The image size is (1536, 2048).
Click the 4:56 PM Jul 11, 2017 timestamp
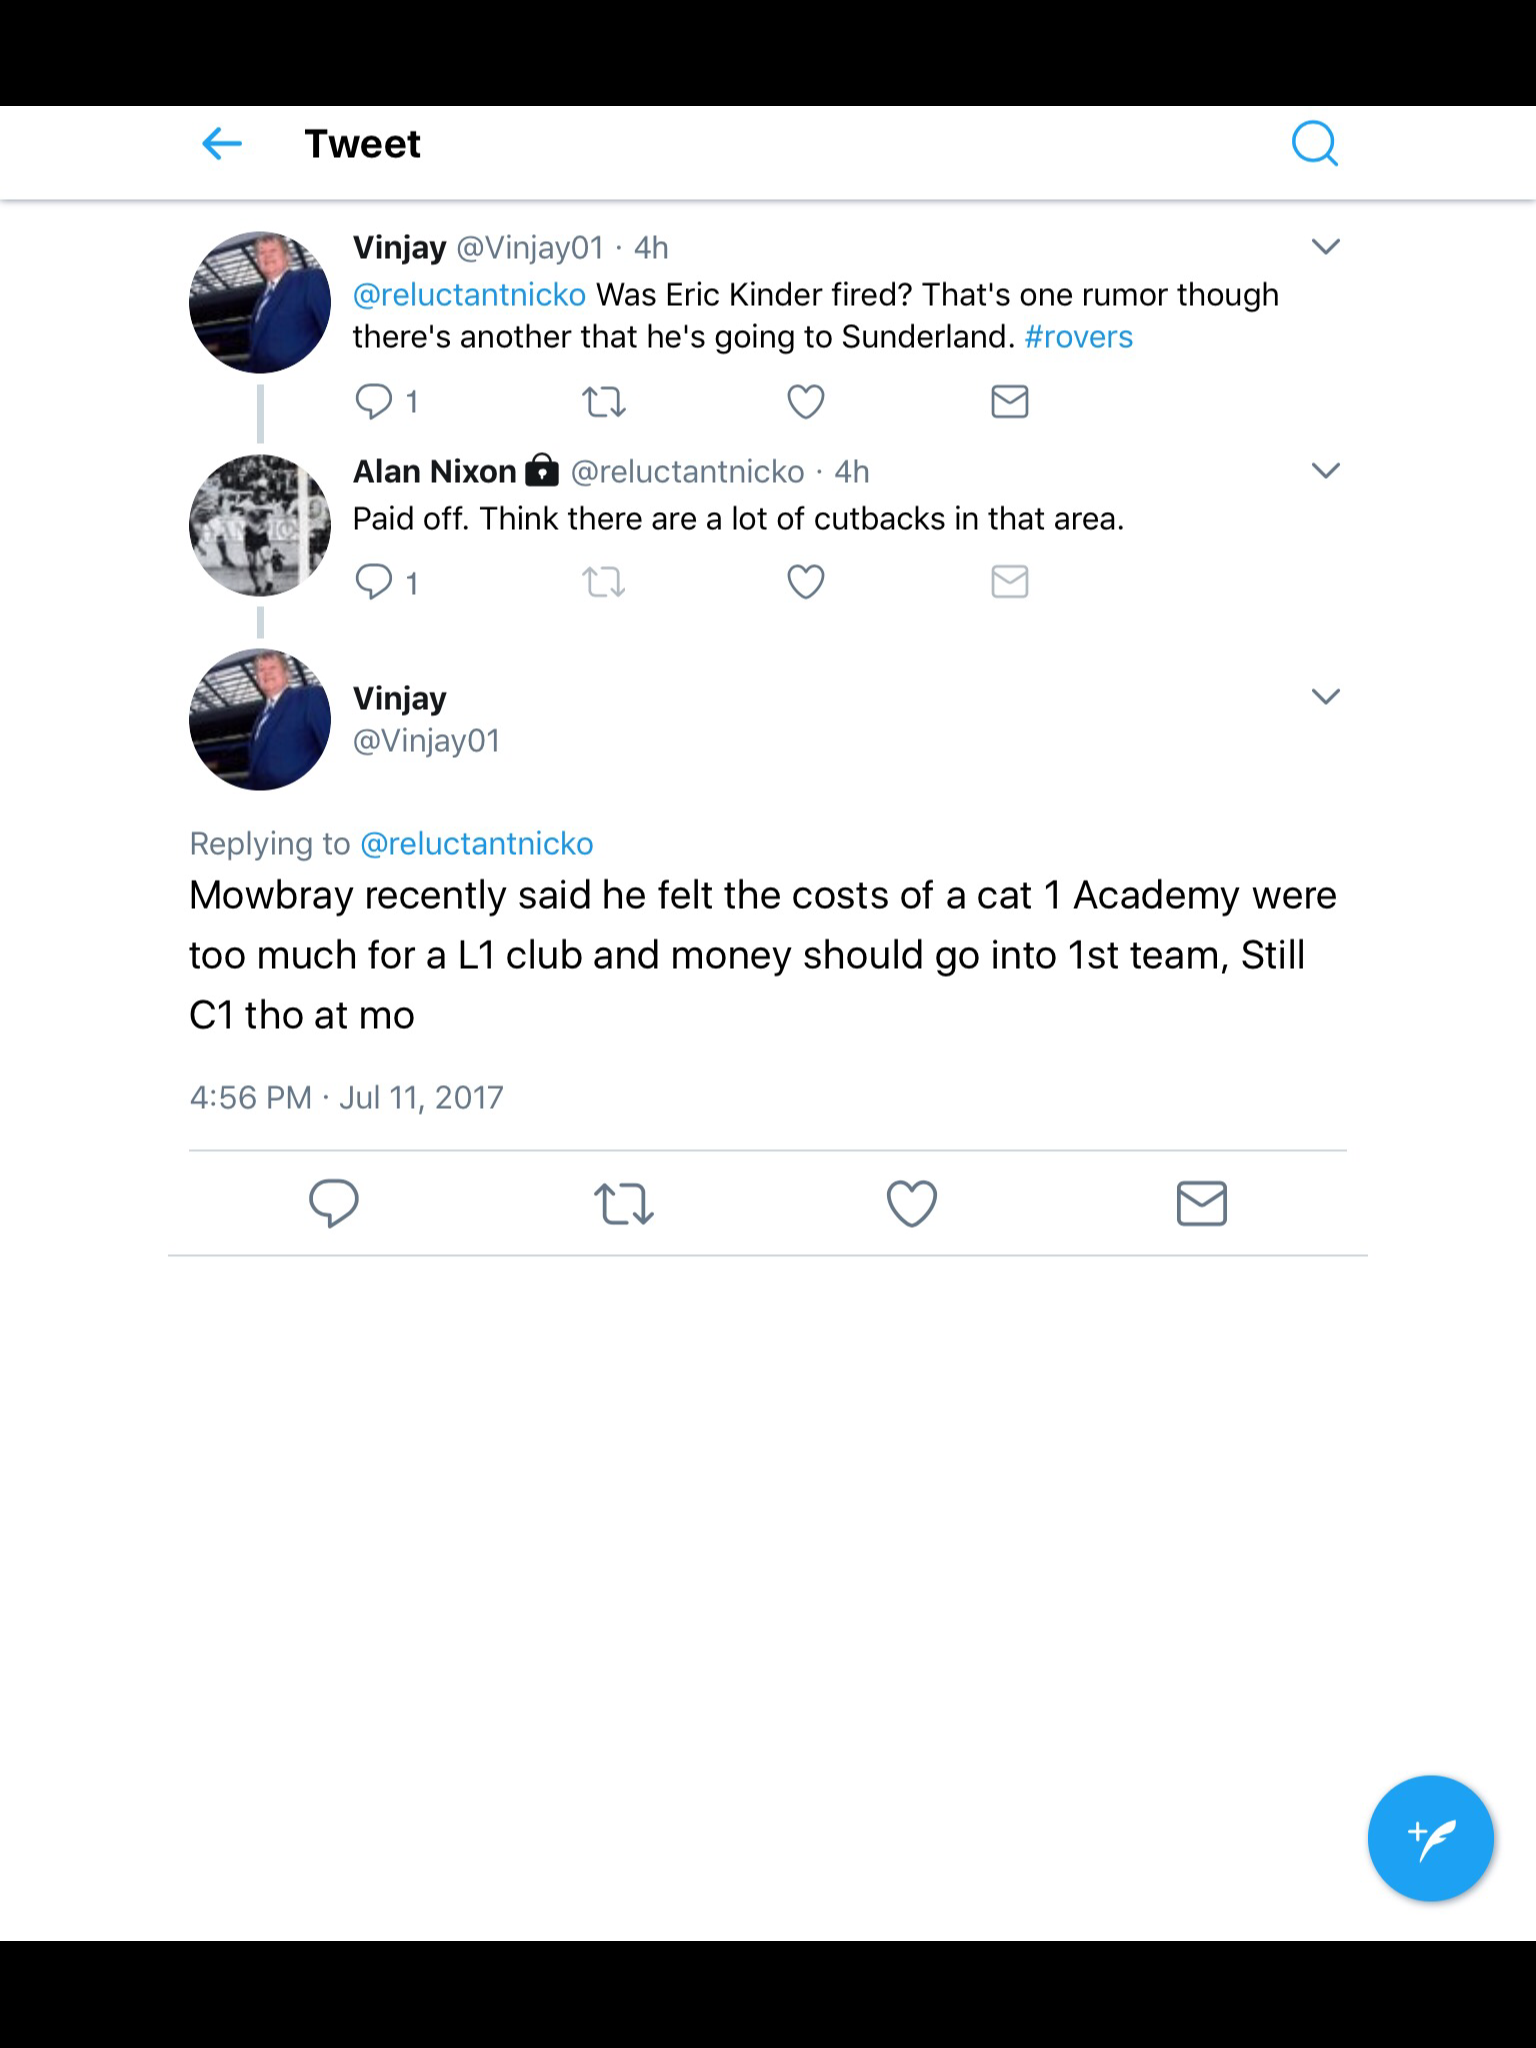346,1098
